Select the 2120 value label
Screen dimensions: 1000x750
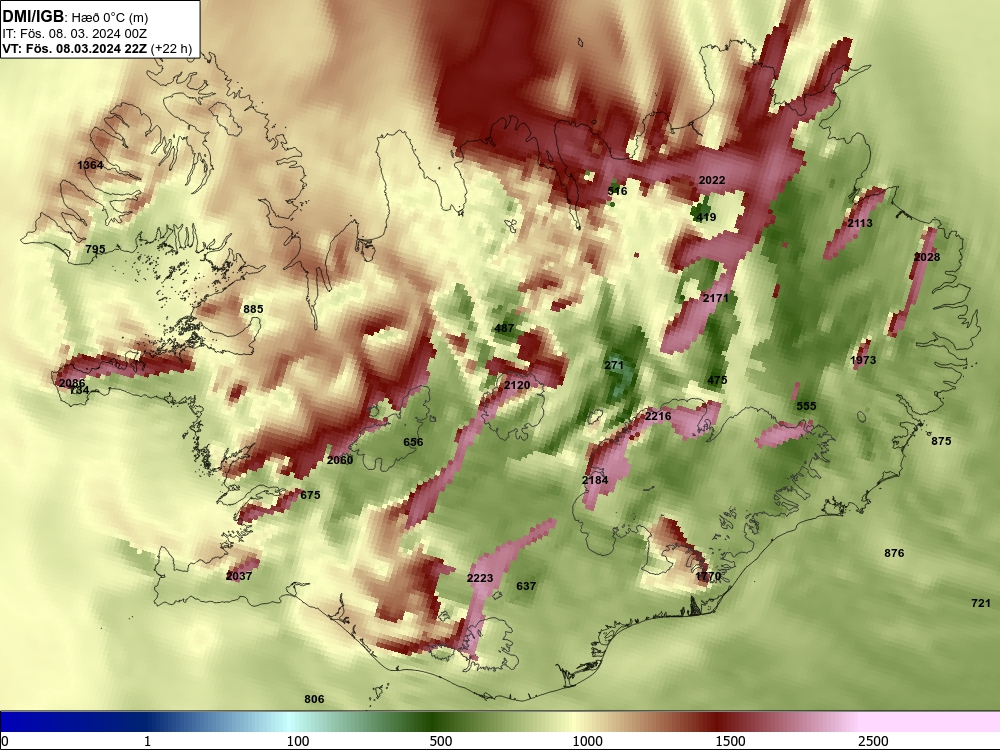517,385
